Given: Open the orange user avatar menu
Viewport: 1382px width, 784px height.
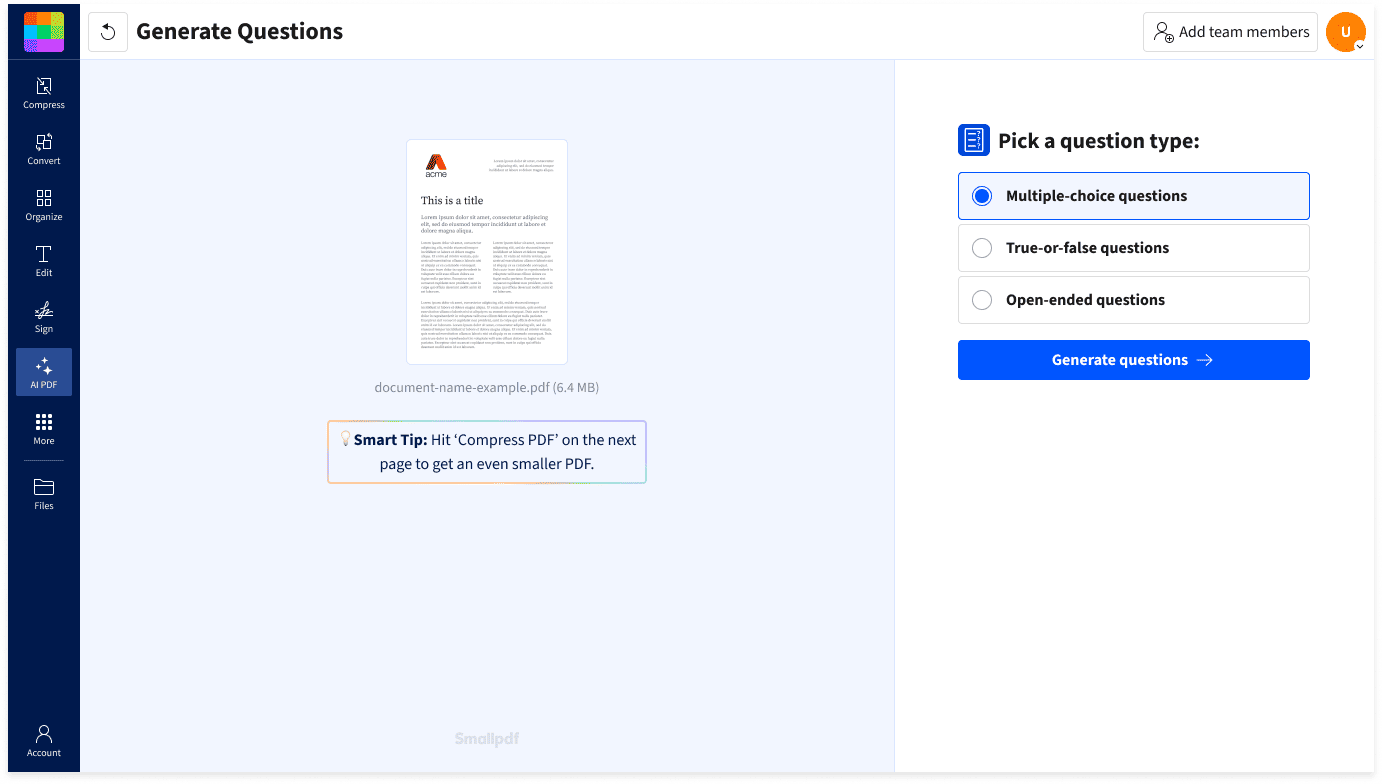Looking at the screenshot, I should [x=1346, y=32].
